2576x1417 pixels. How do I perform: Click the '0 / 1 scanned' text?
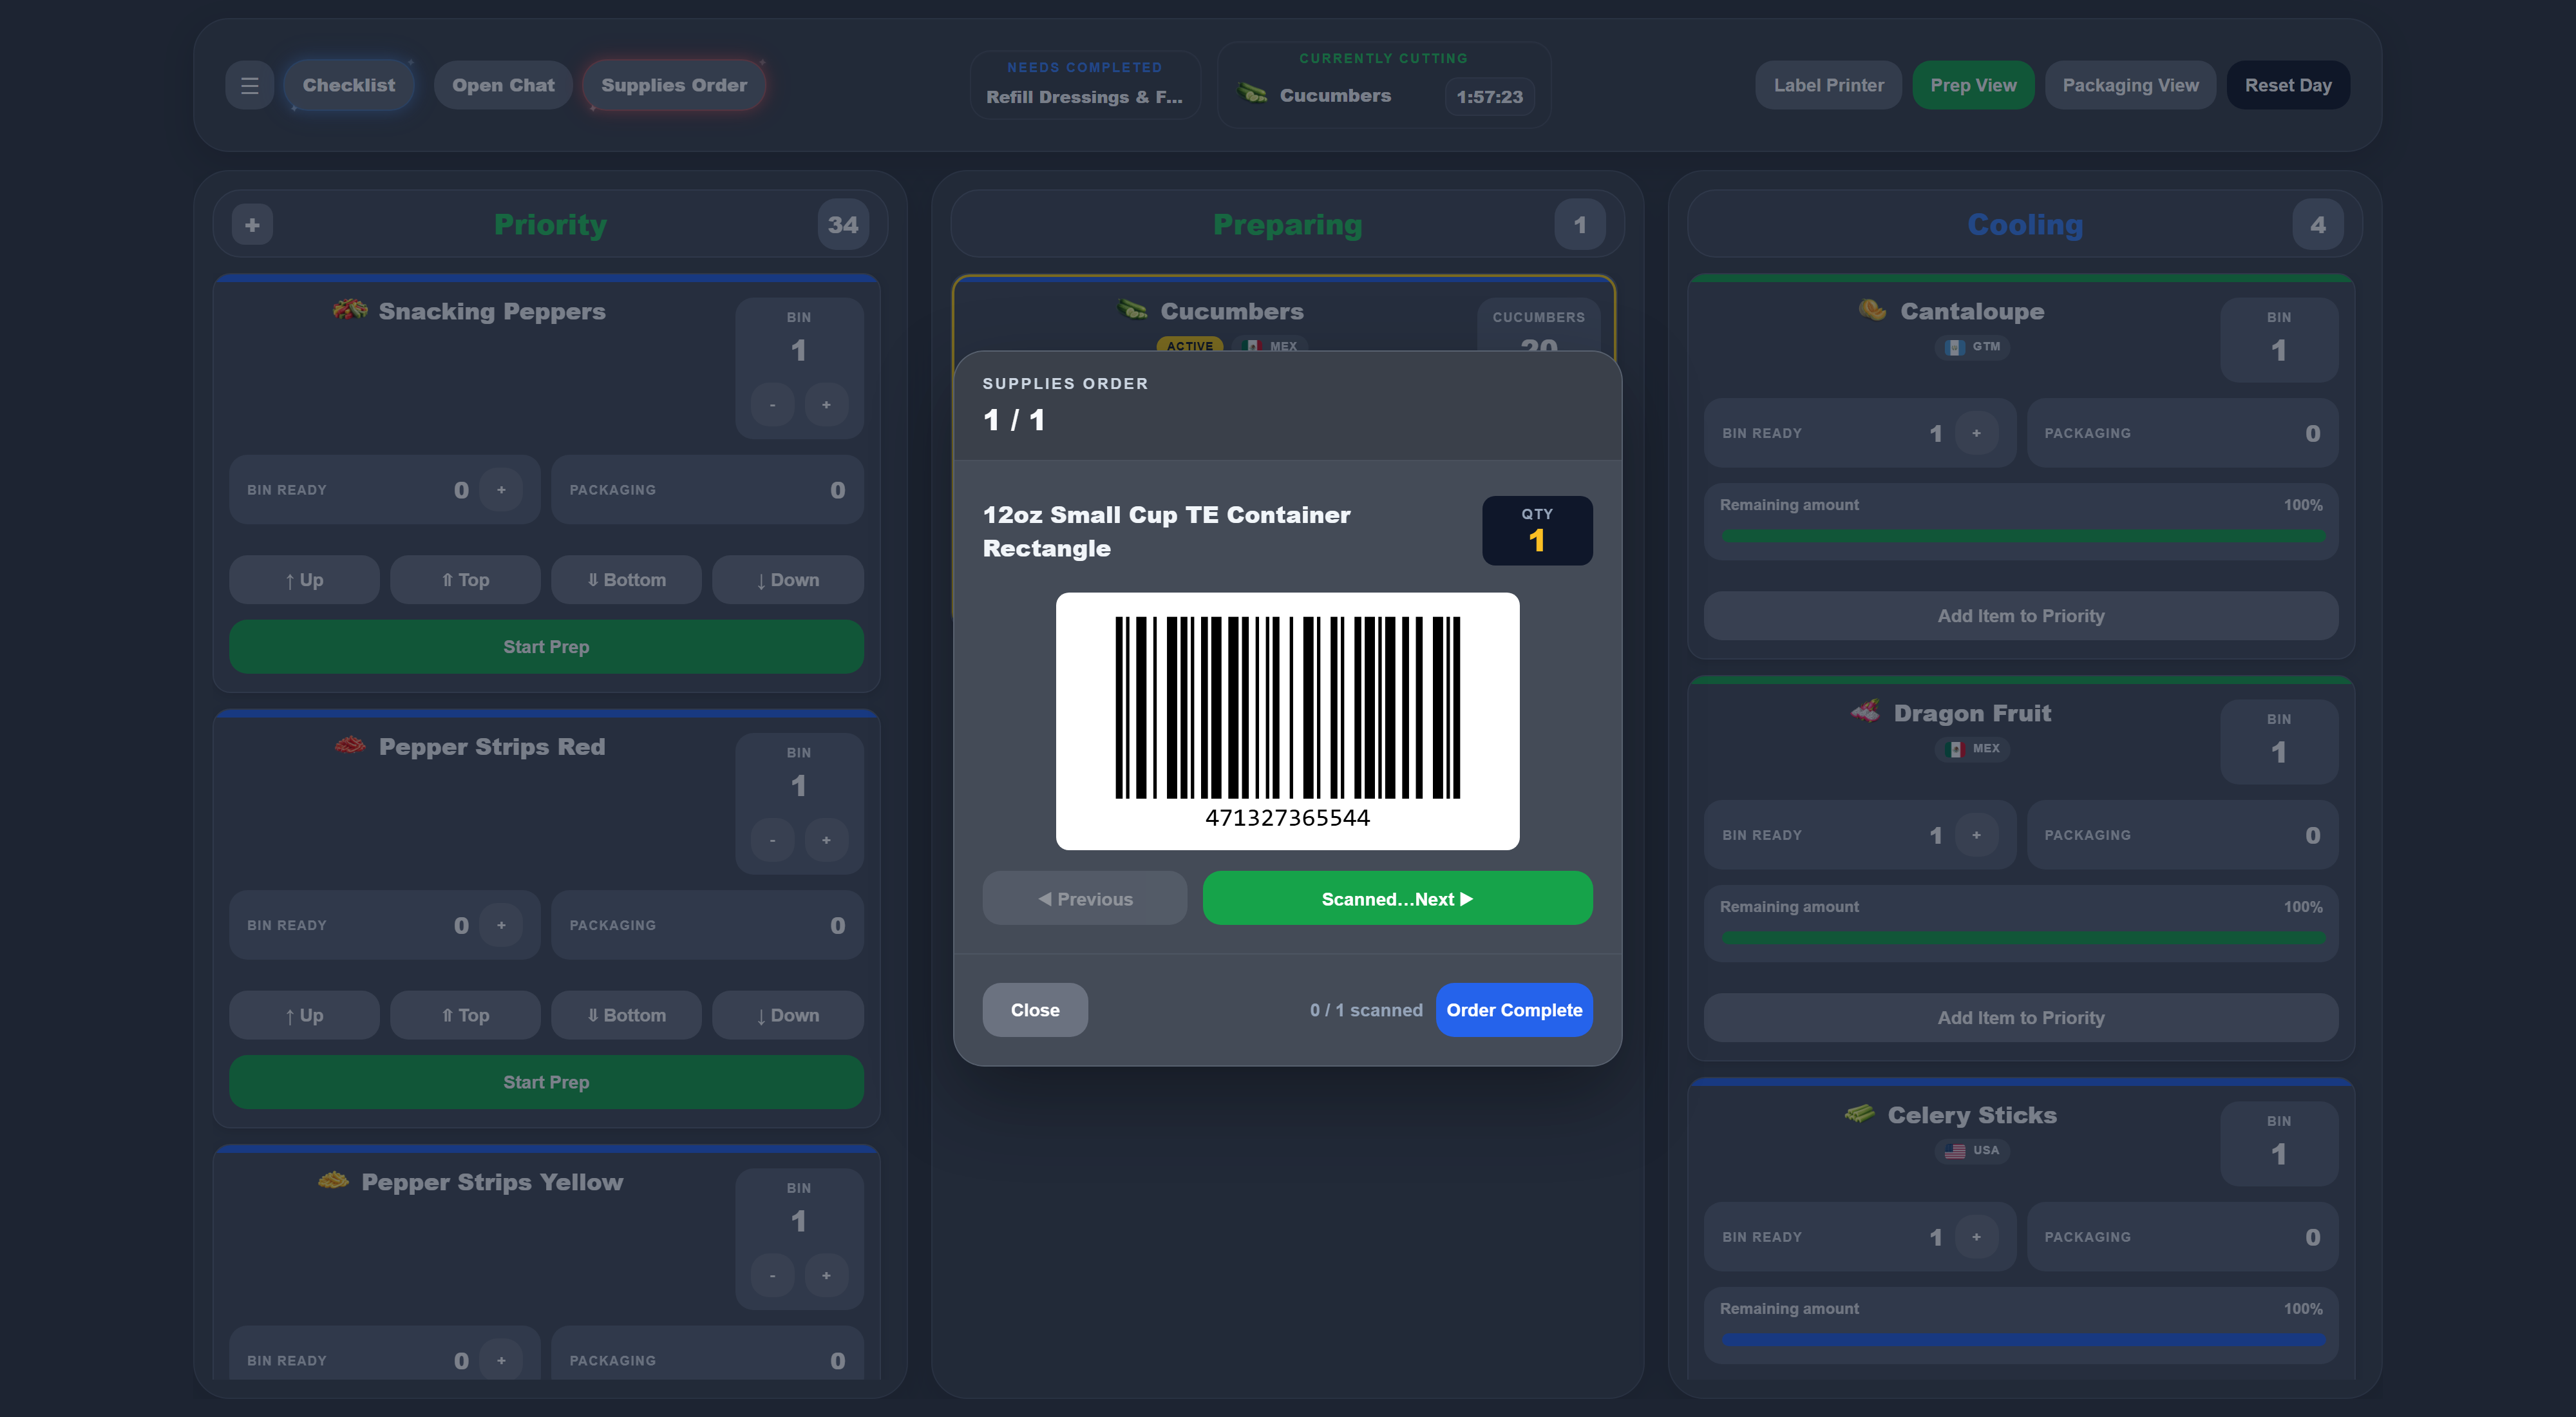[1366, 1010]
